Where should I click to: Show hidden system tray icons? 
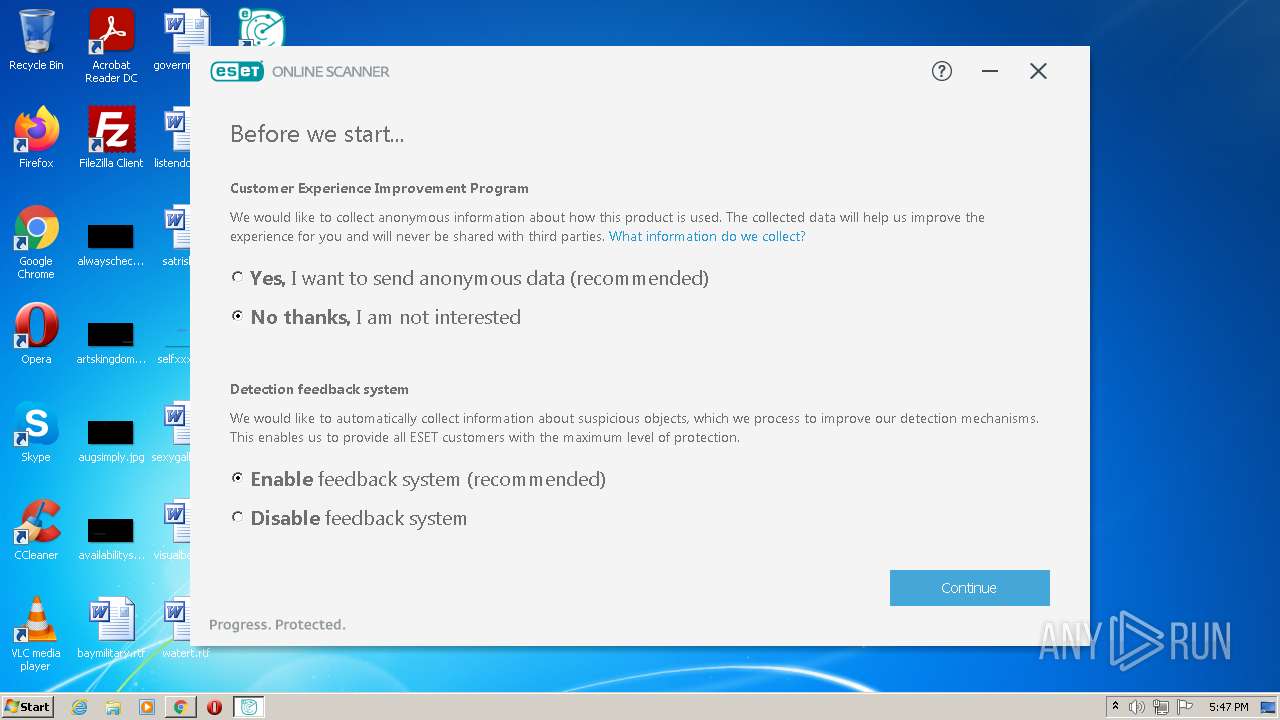pyautogui.click(x=1115, y=707)
